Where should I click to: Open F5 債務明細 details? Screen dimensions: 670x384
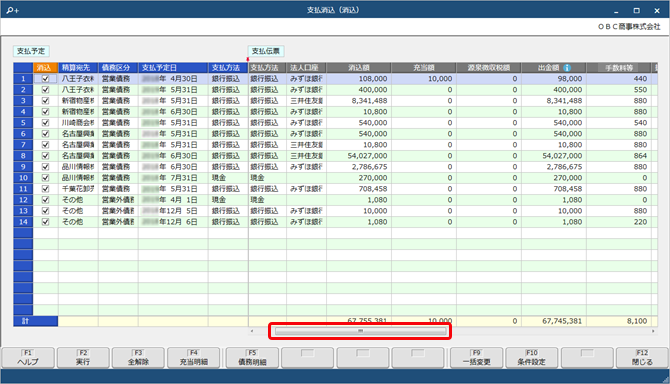(x=252, y=358)
